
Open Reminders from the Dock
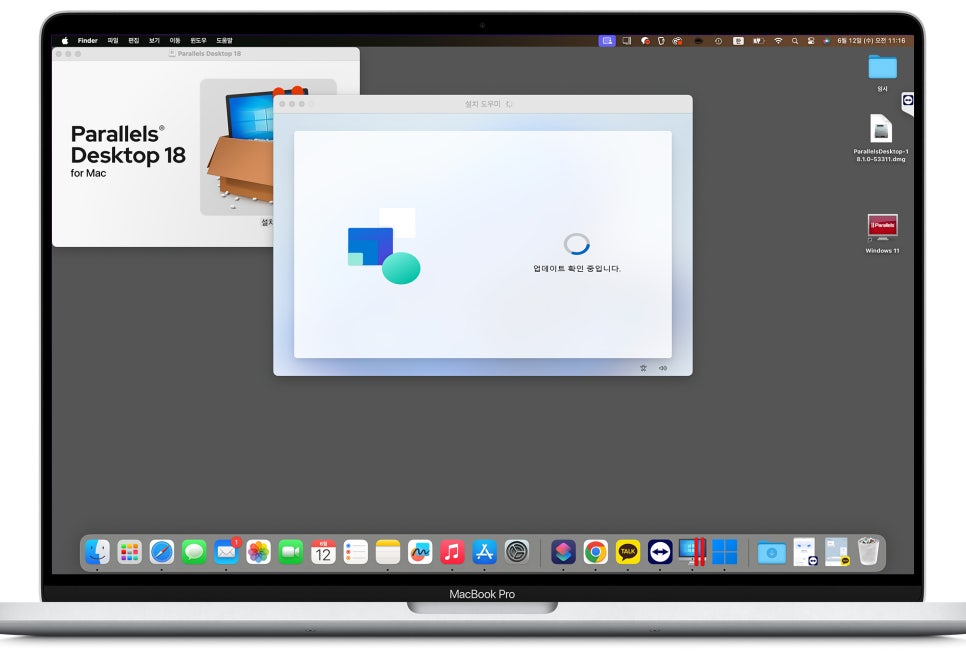(355, 552)
